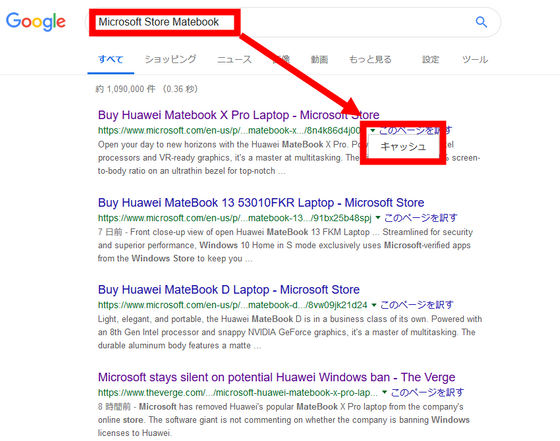
Task: Expand the arrow next to matebook-13 URL
Action: 378,217
